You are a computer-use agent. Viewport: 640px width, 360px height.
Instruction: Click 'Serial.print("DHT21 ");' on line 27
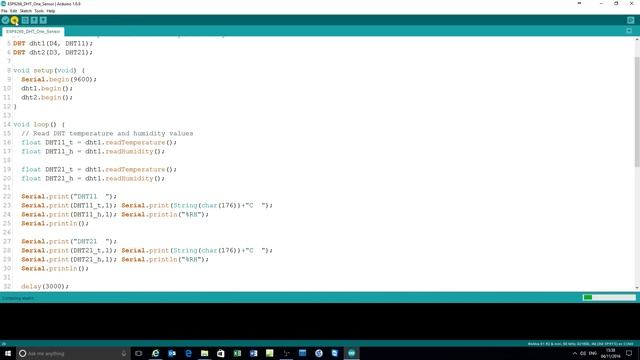pyautogui.click(x=69, y=241)
